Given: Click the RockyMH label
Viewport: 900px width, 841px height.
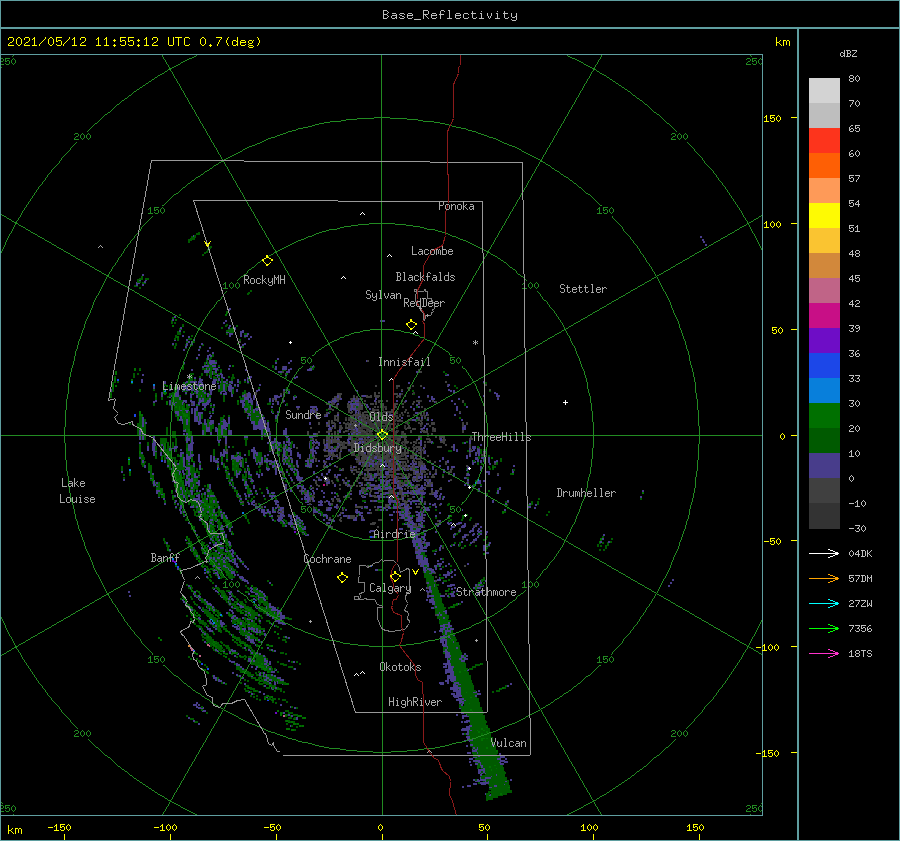Looking at the screenshot, I should (264, 280).
